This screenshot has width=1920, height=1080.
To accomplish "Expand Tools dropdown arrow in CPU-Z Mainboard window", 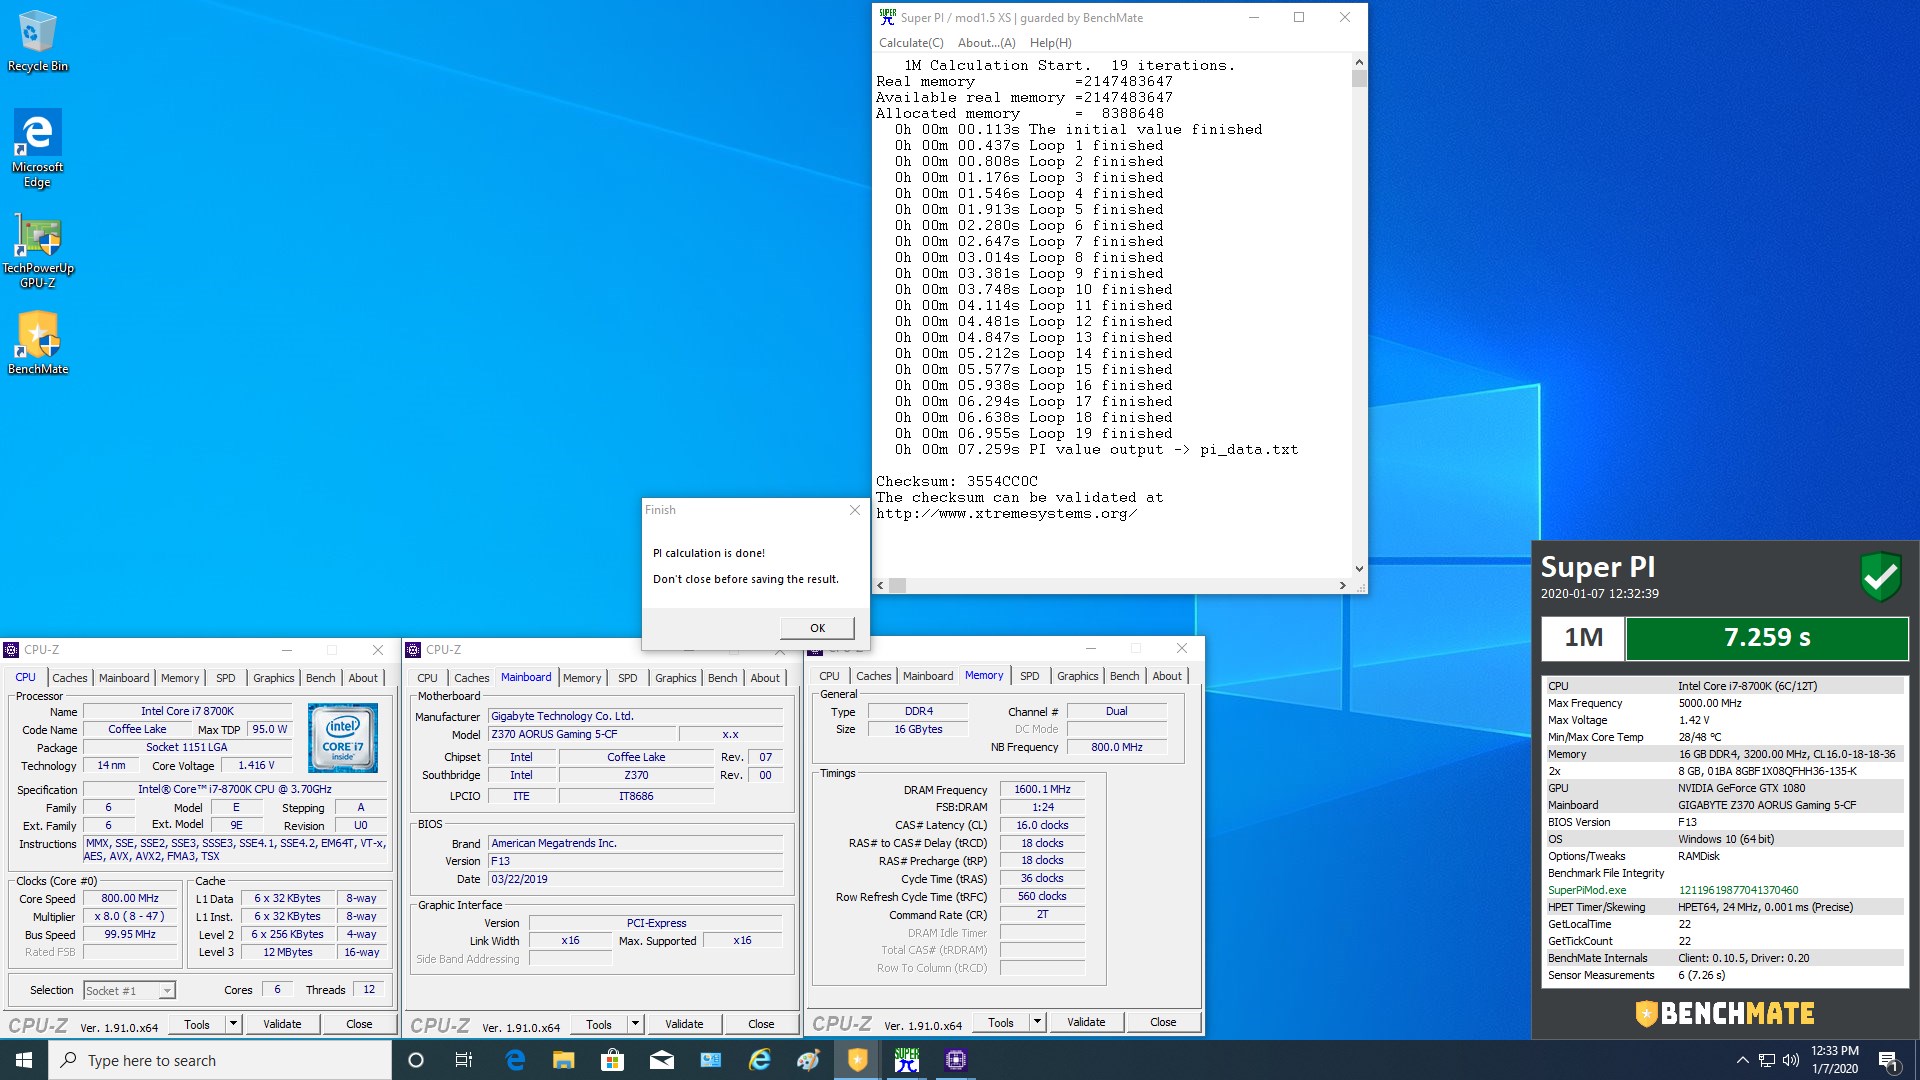I will [x=635, y=1024].
